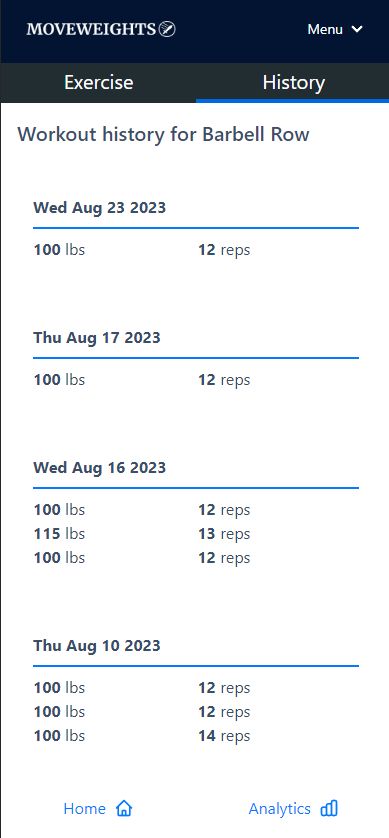The image size is (389, 838).
Task: Open the Analytics link
Action: (293, 809)
